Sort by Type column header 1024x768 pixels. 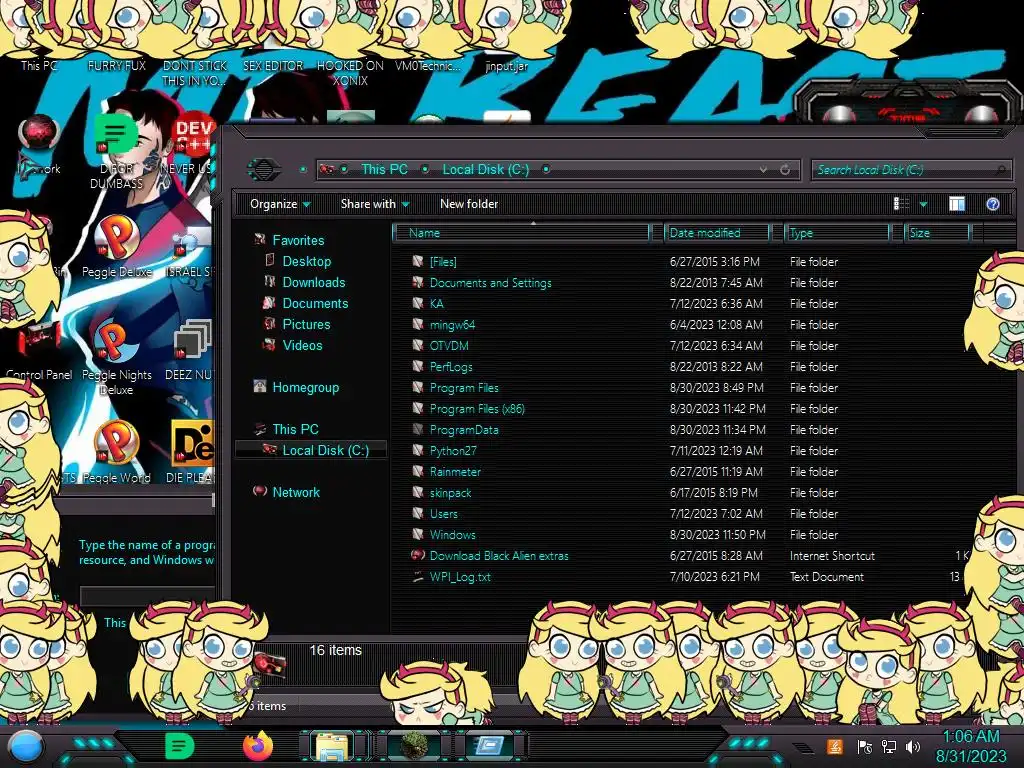(x=837, y=233)
